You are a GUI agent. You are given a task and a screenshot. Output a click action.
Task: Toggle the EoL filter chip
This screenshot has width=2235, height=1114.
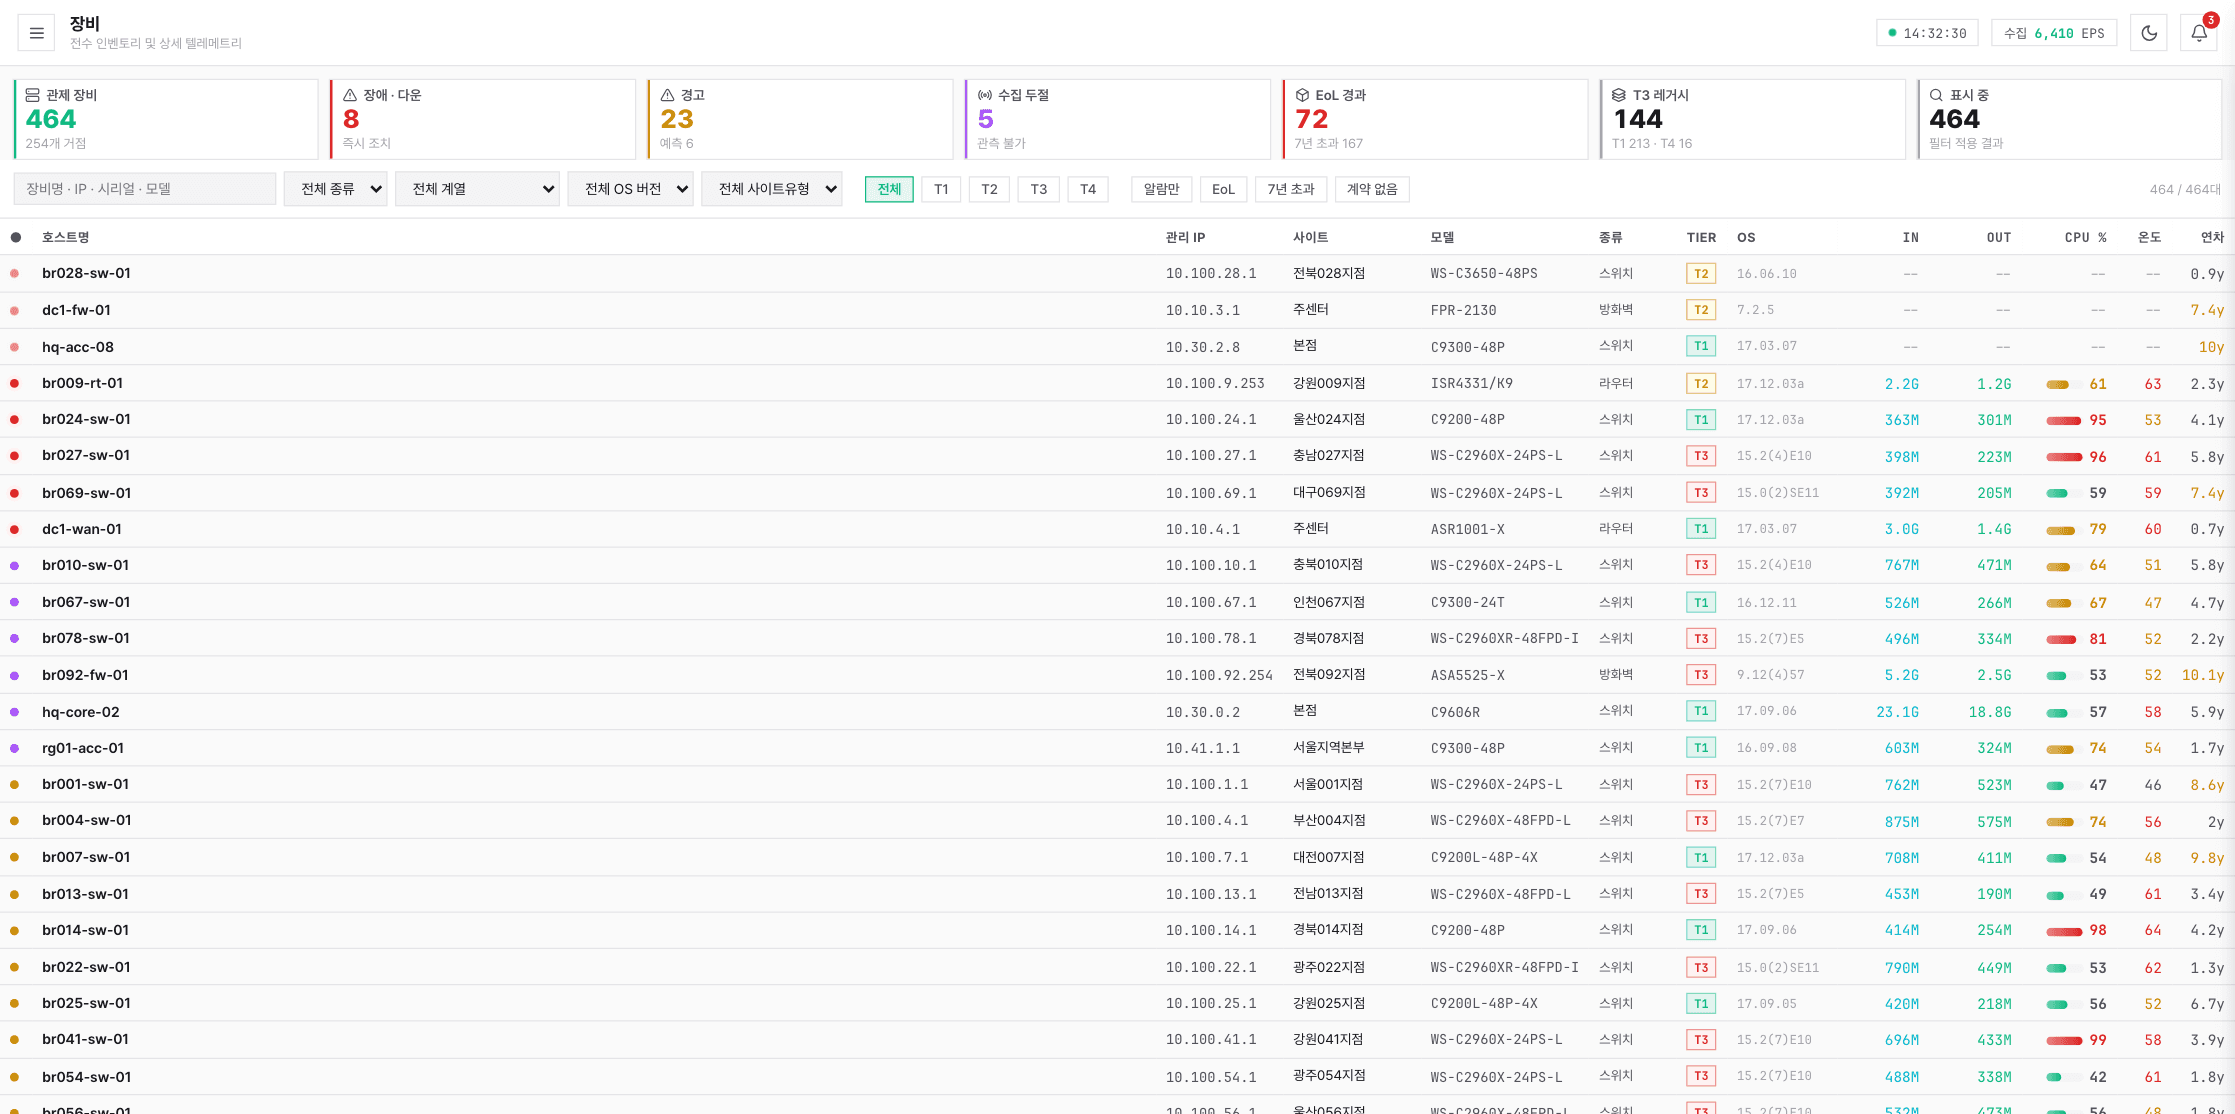coord(1223,189)
